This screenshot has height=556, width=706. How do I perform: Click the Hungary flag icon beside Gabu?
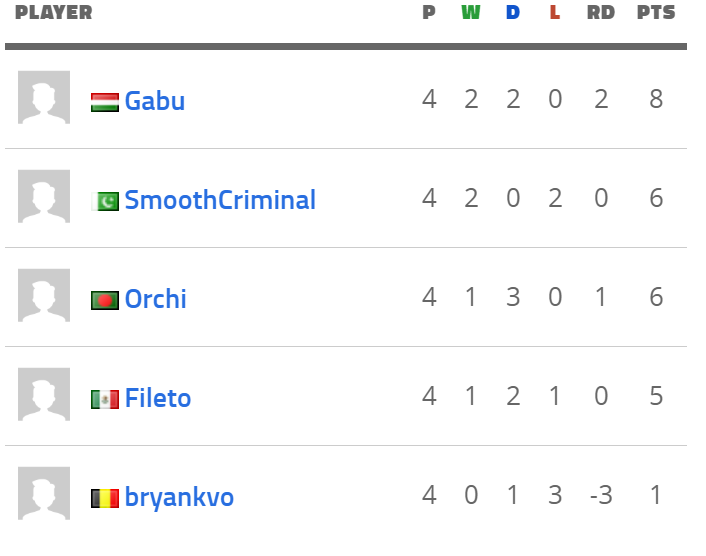tap(105, 102)
